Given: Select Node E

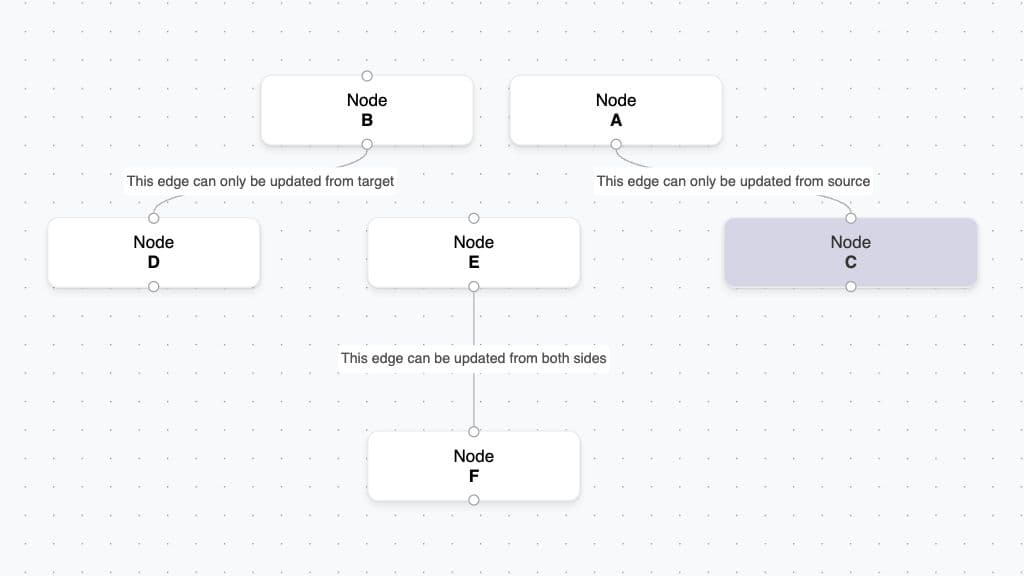Looking at the screenshot, I should point(474,252).
